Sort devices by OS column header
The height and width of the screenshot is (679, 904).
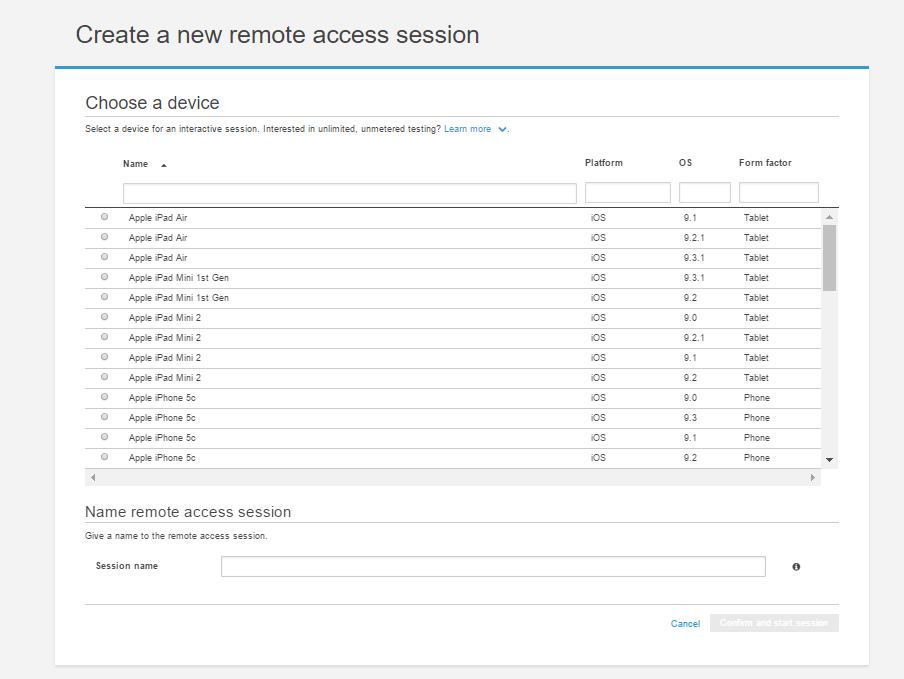[x=685, y=163]
